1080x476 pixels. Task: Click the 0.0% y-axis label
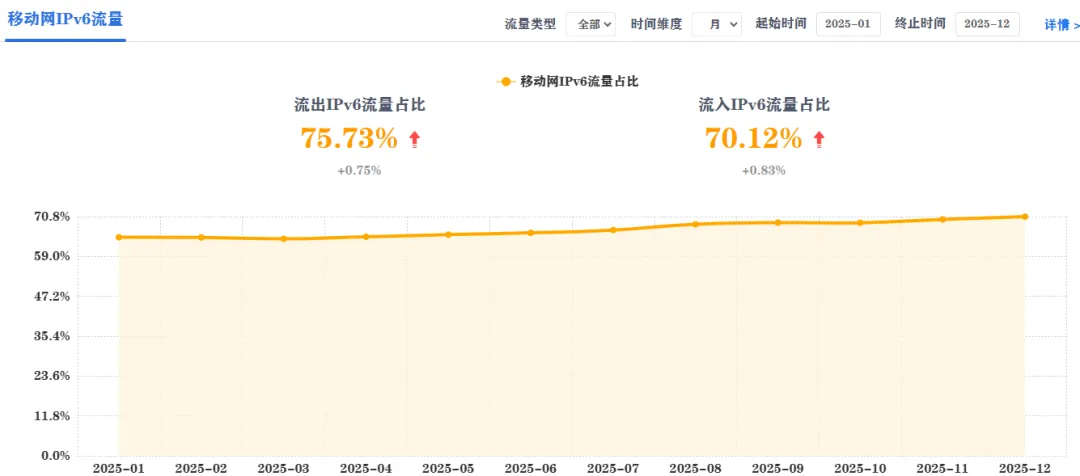point(56,455)
